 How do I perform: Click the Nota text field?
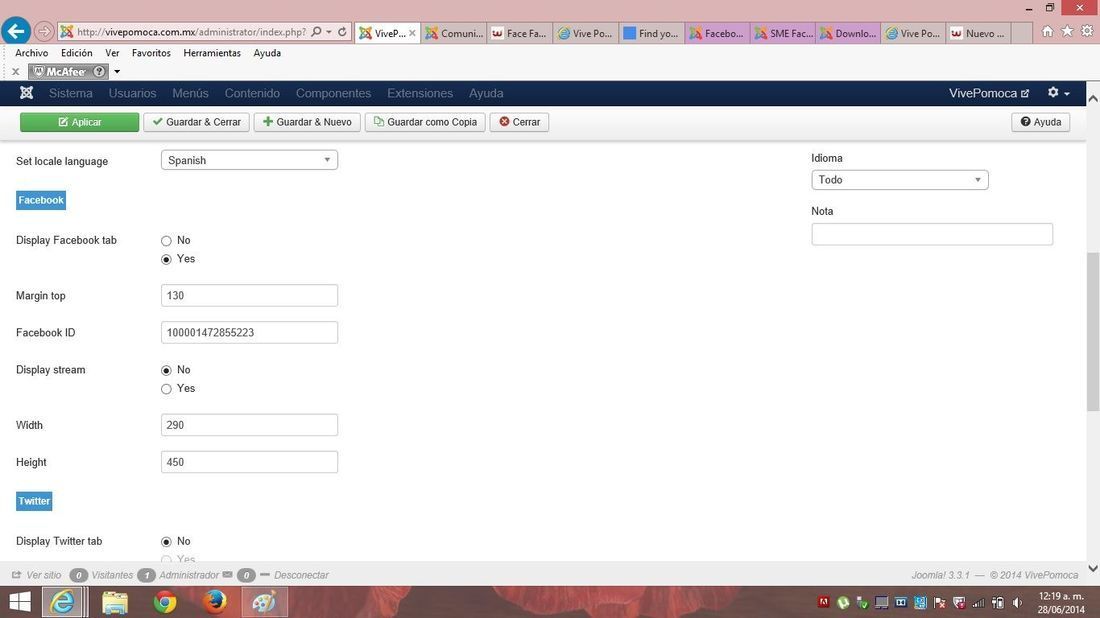[932, 234]
